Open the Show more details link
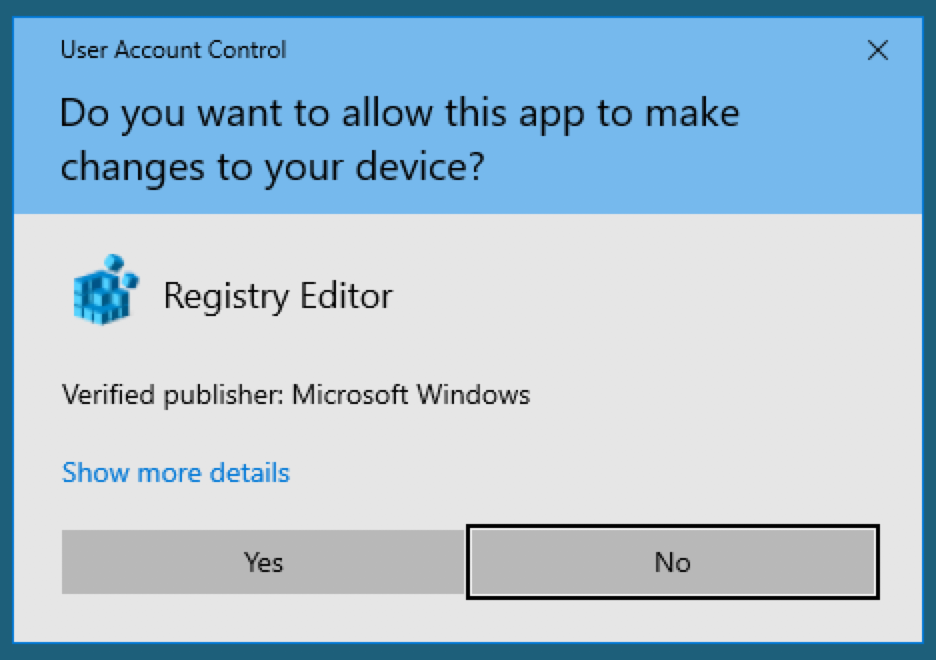 pos(176,473)
